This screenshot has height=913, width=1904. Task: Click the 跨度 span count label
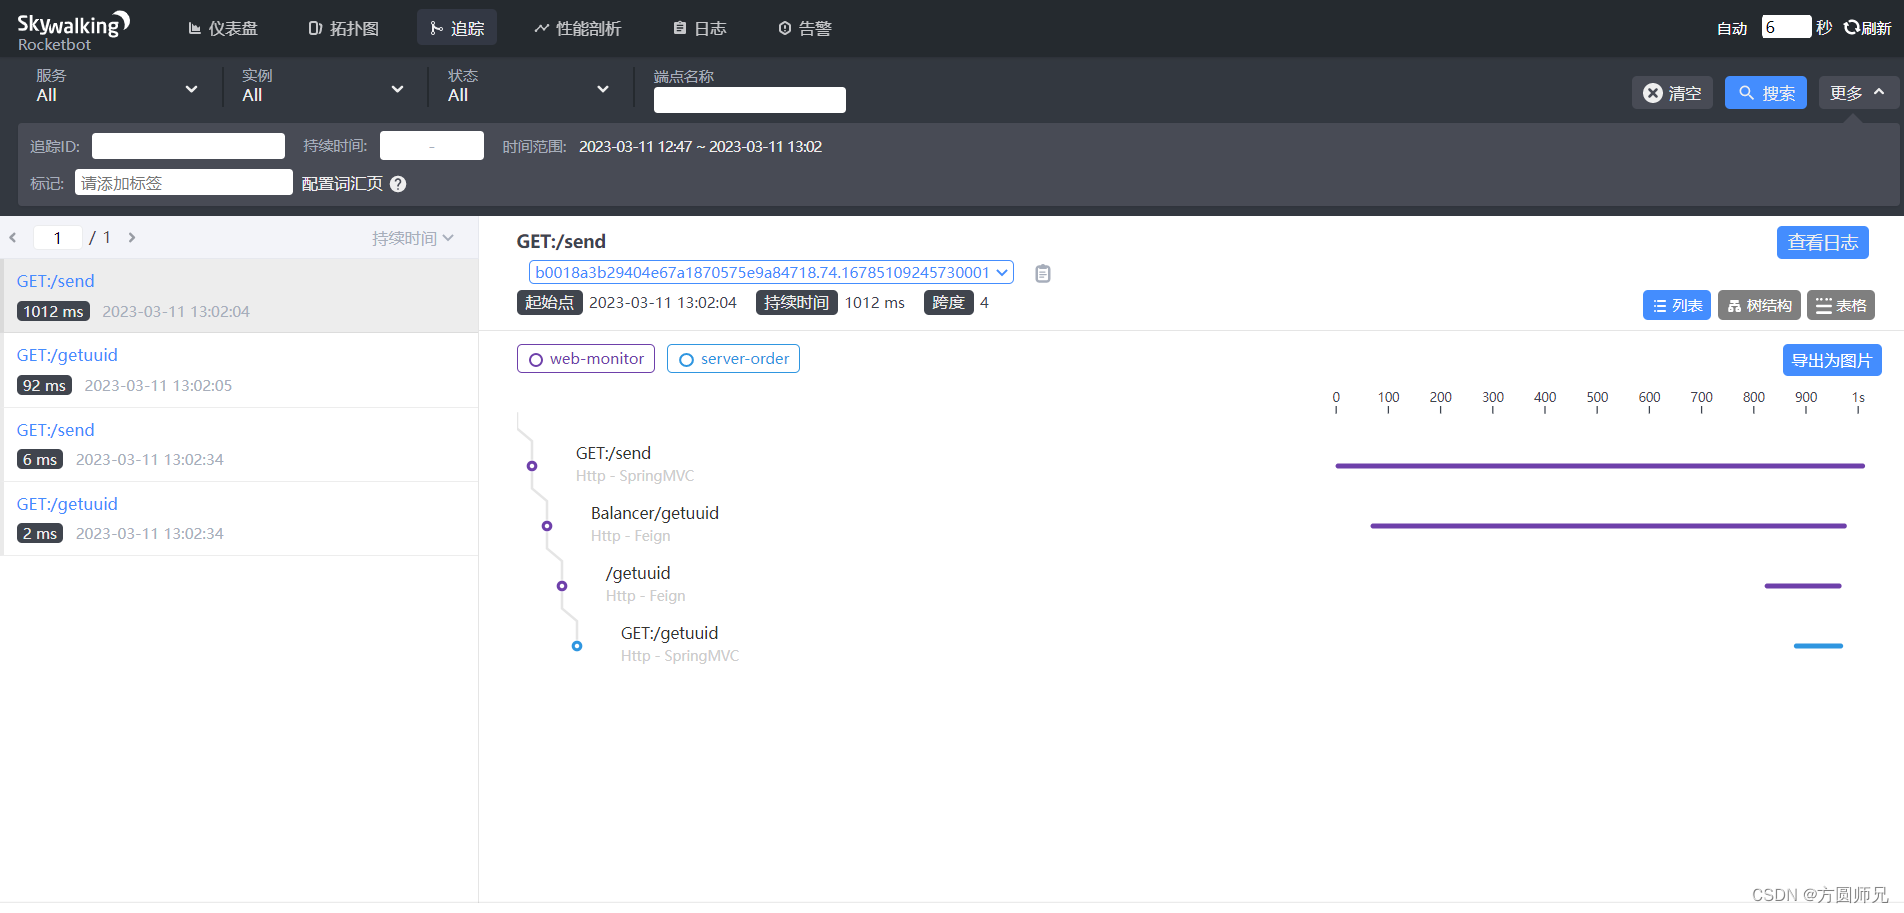click(948, 302)
